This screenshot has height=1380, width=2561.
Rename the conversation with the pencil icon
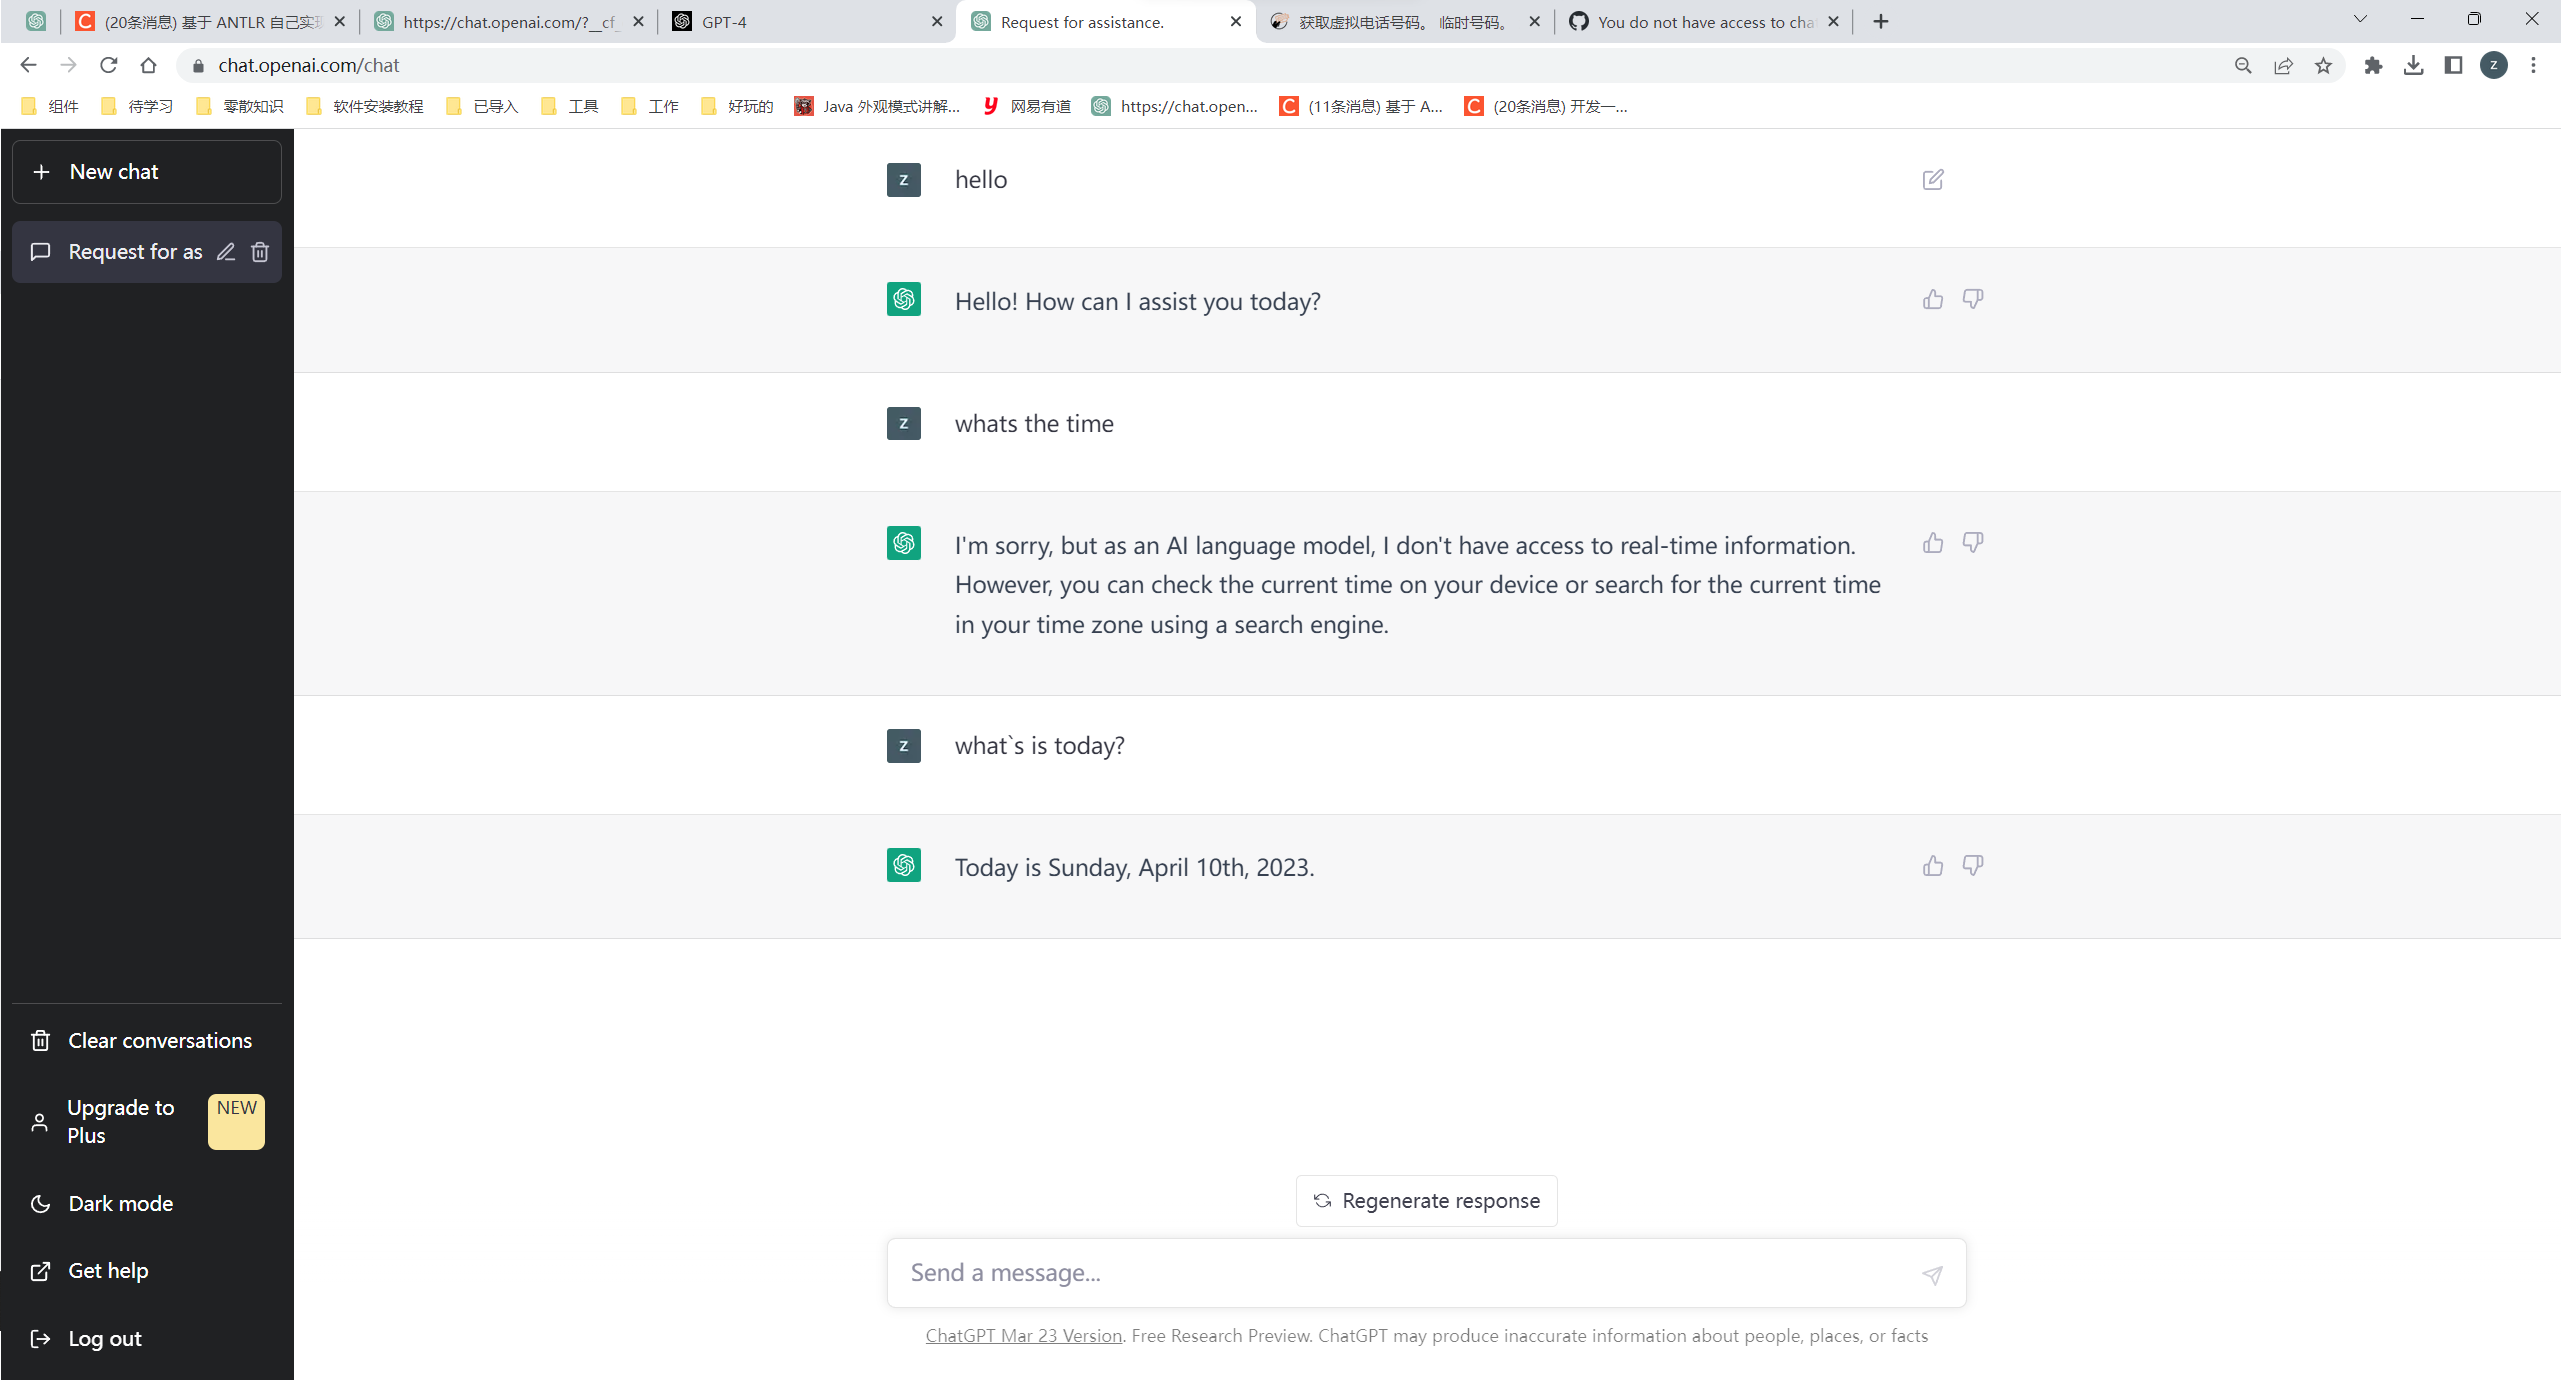point(224,252)
